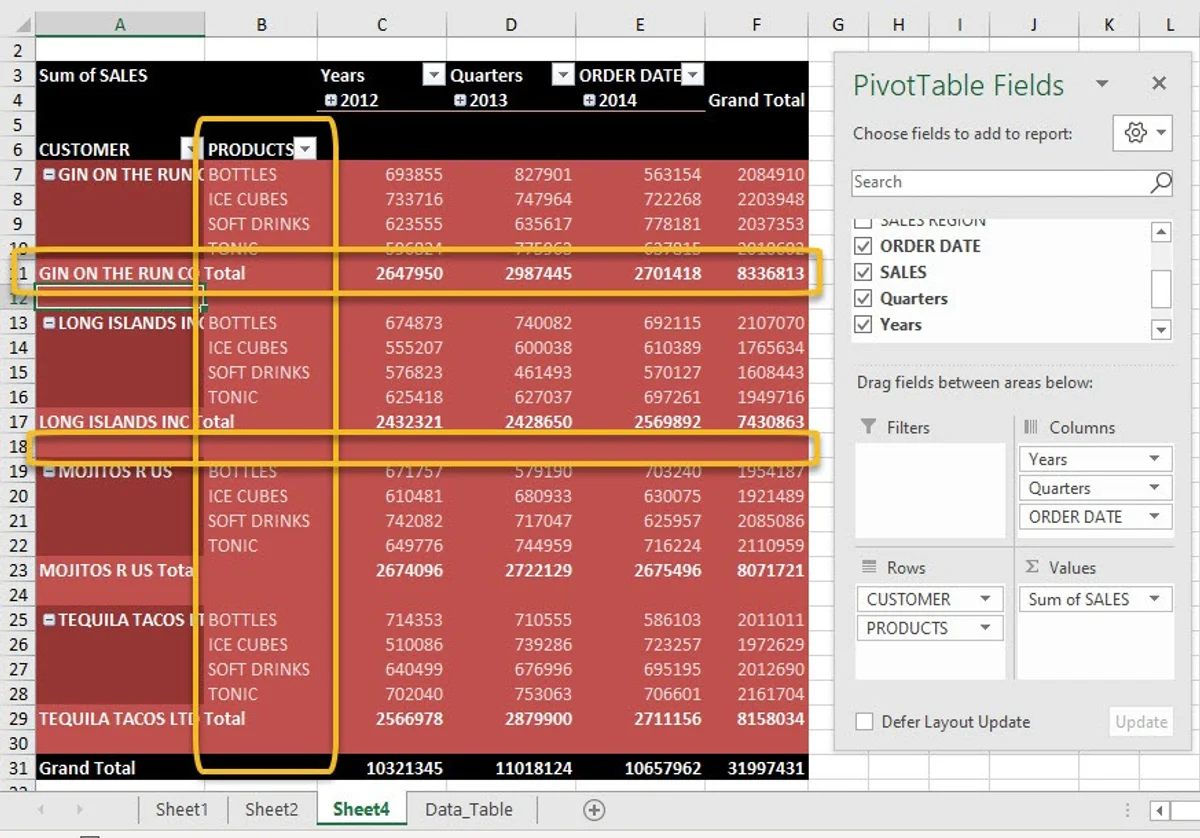Open the Sum of SALES value menu

click(1155, 599)
